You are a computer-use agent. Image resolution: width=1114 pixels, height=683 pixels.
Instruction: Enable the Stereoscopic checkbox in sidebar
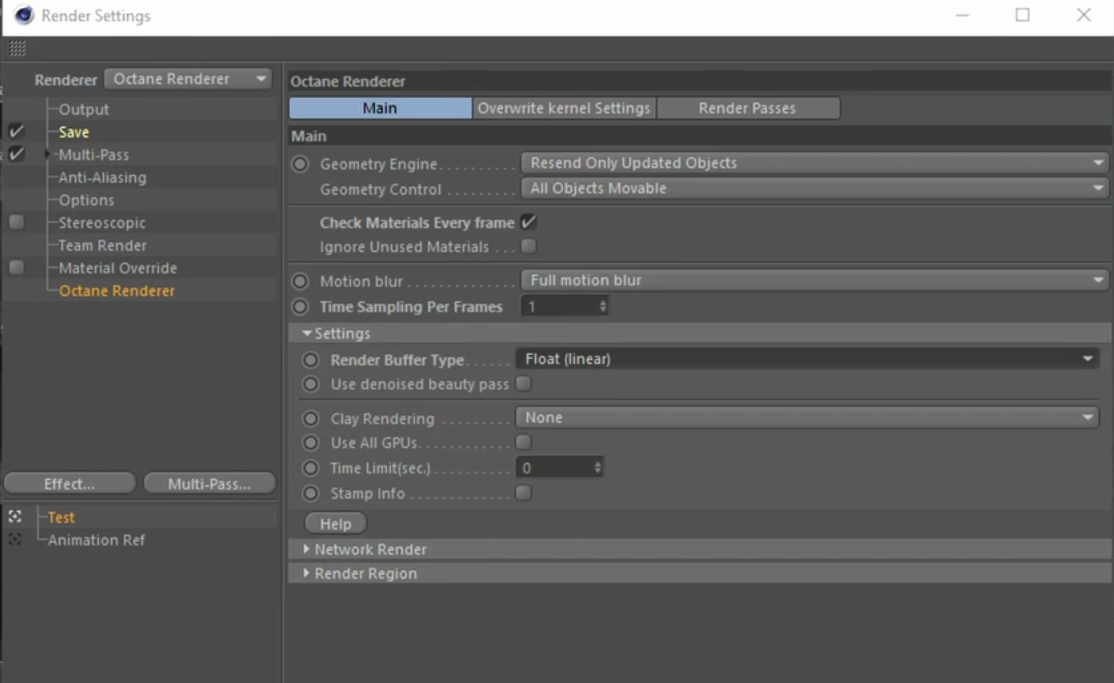click(x=16, y=222)
